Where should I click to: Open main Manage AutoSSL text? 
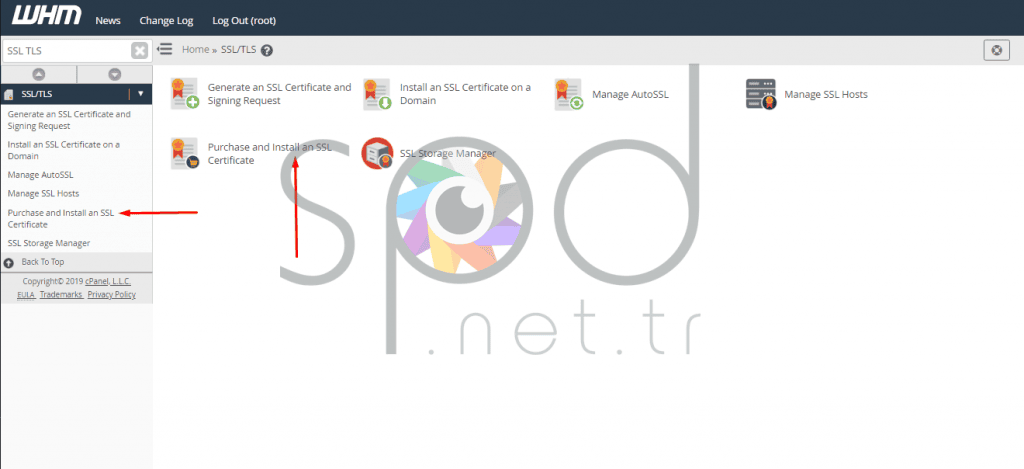630,94
